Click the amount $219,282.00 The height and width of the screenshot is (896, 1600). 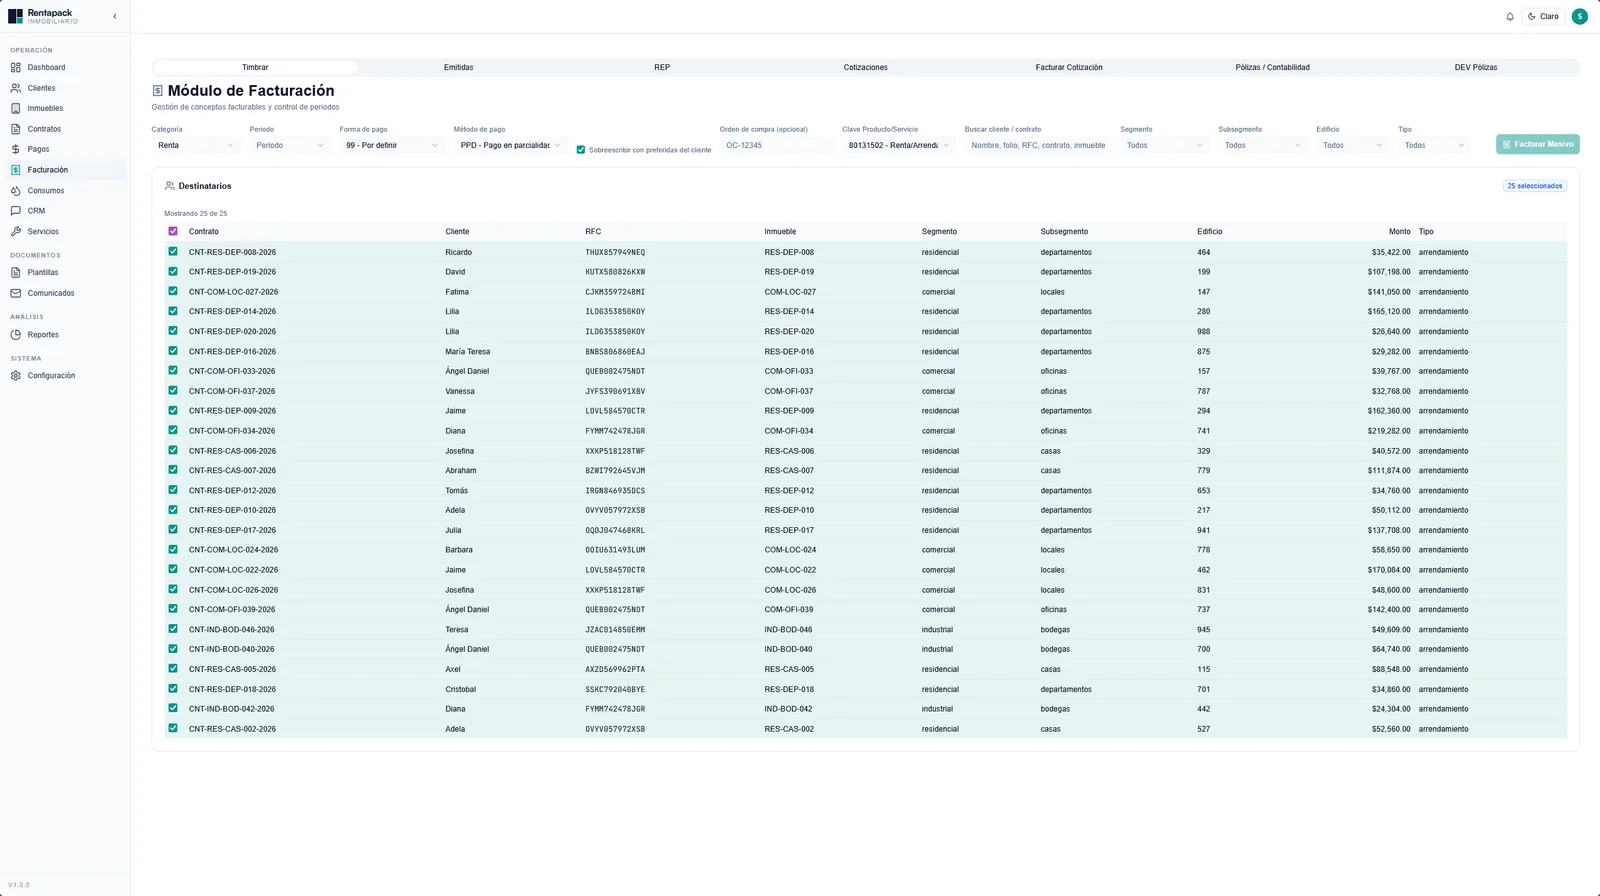click(x=1389, y=431)
